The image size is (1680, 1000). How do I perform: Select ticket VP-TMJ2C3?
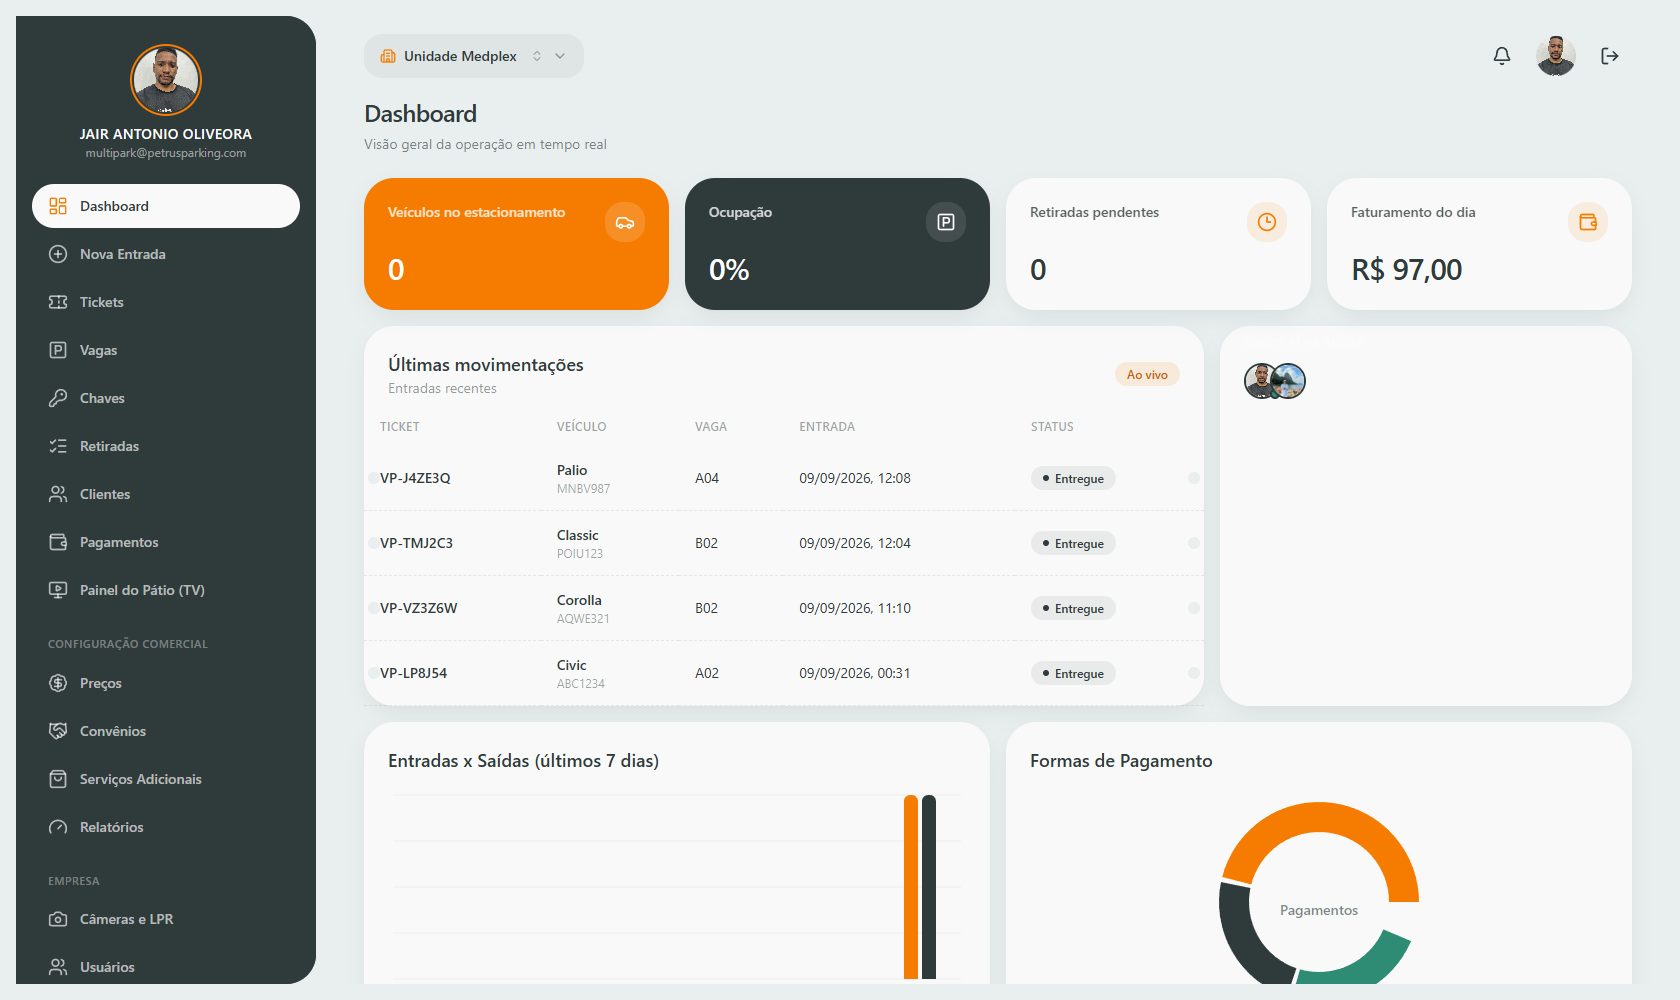click(x=416, y=543)
